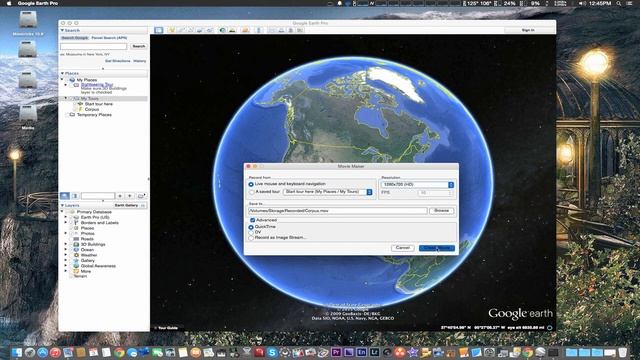The image size is (640, 360).
Task: Open Premiere Pro from the dock
Action: pos(336,352)
